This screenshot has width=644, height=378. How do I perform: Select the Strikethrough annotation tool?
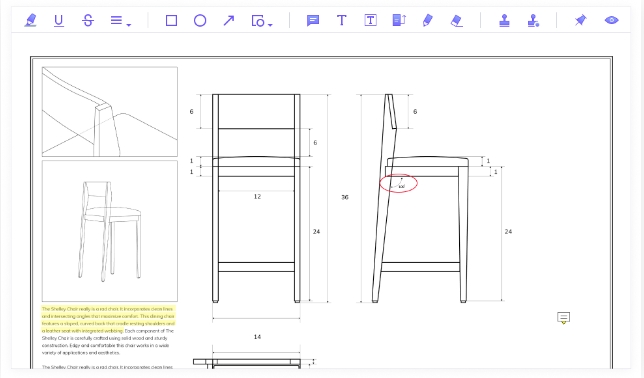pos(88,20)
